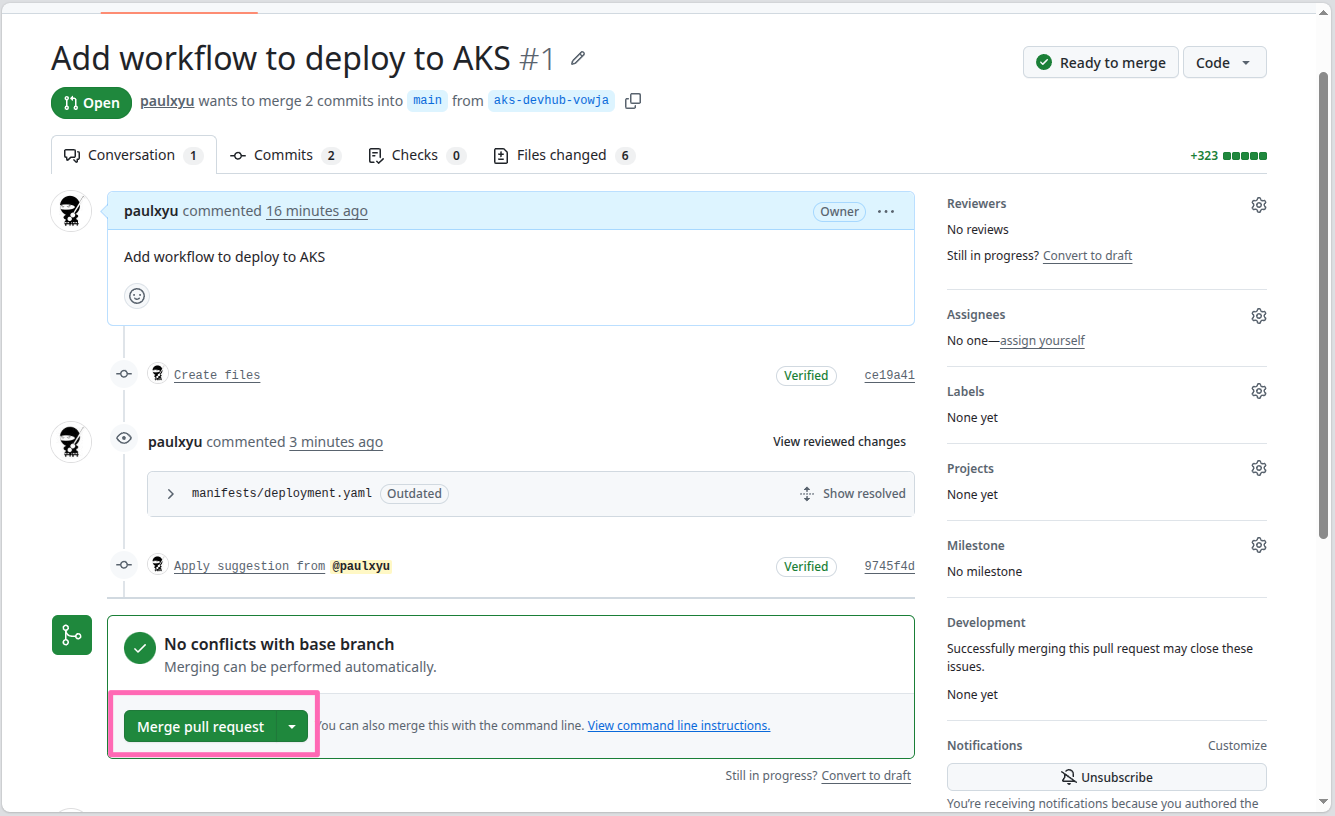The height and width of the screenshot is (816, 1335).
Task: Click the +323 diffstat indicator
Action: 1228,156
